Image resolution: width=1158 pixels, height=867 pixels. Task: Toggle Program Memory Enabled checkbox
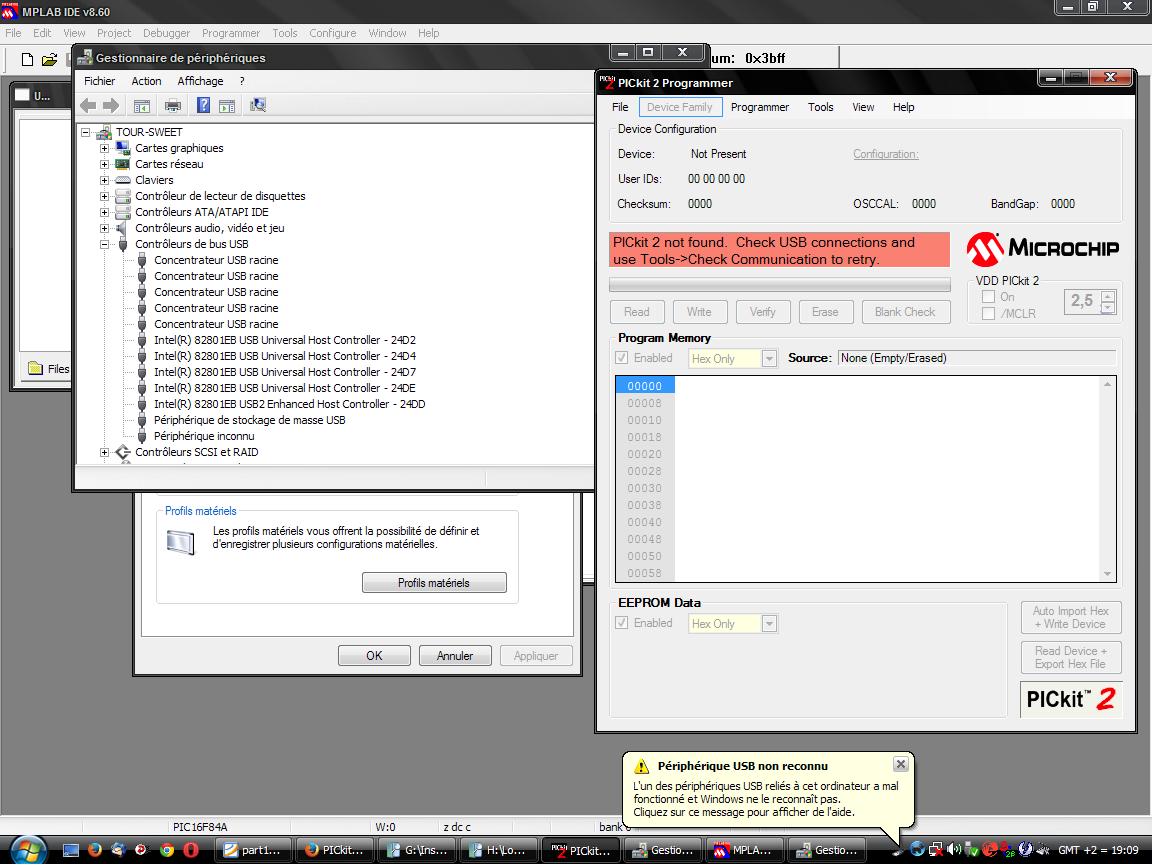[622, 359]
